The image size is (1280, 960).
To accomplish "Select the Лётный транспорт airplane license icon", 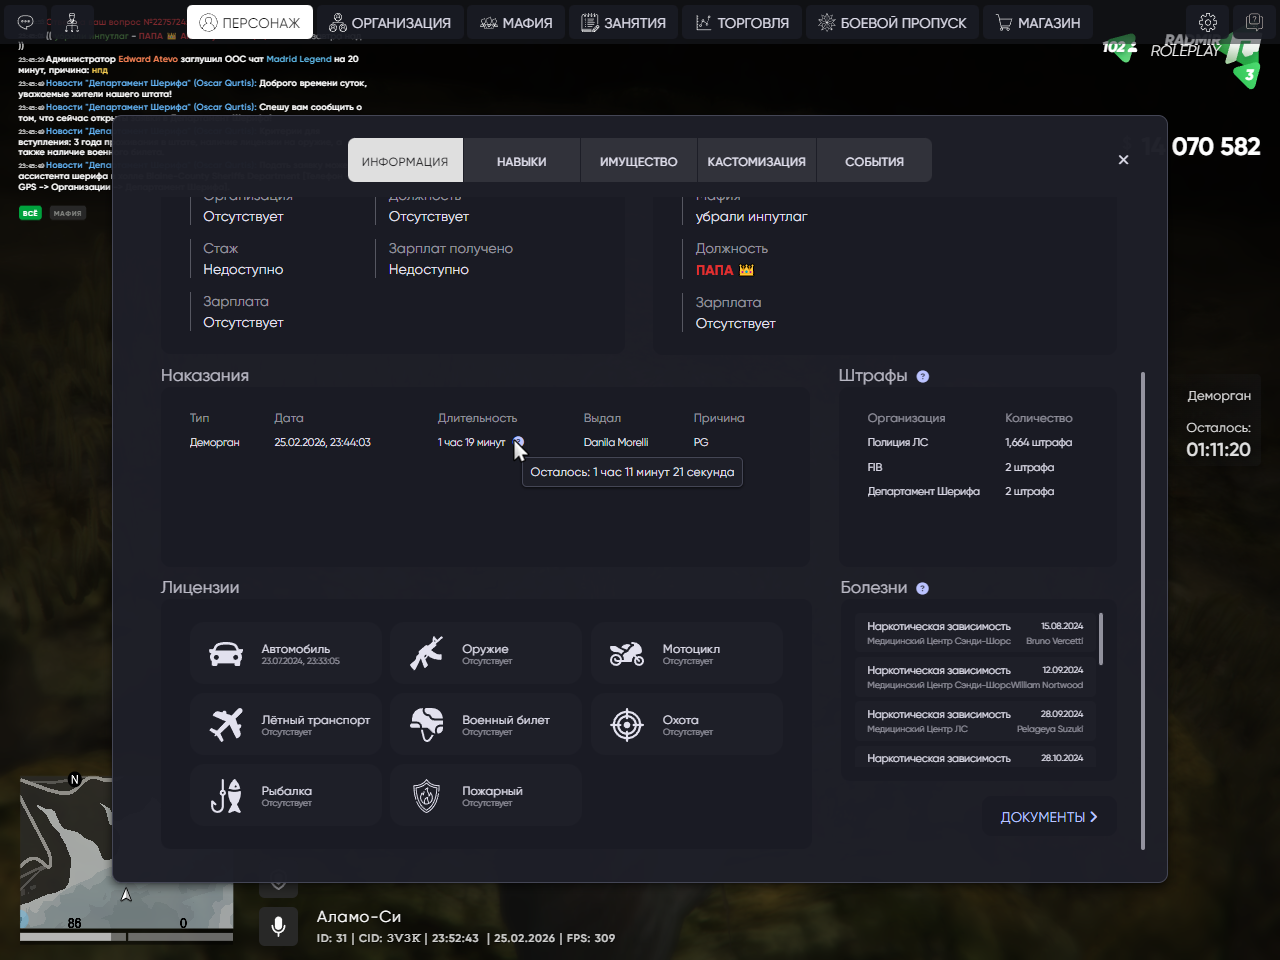I will tap(226, 725).
